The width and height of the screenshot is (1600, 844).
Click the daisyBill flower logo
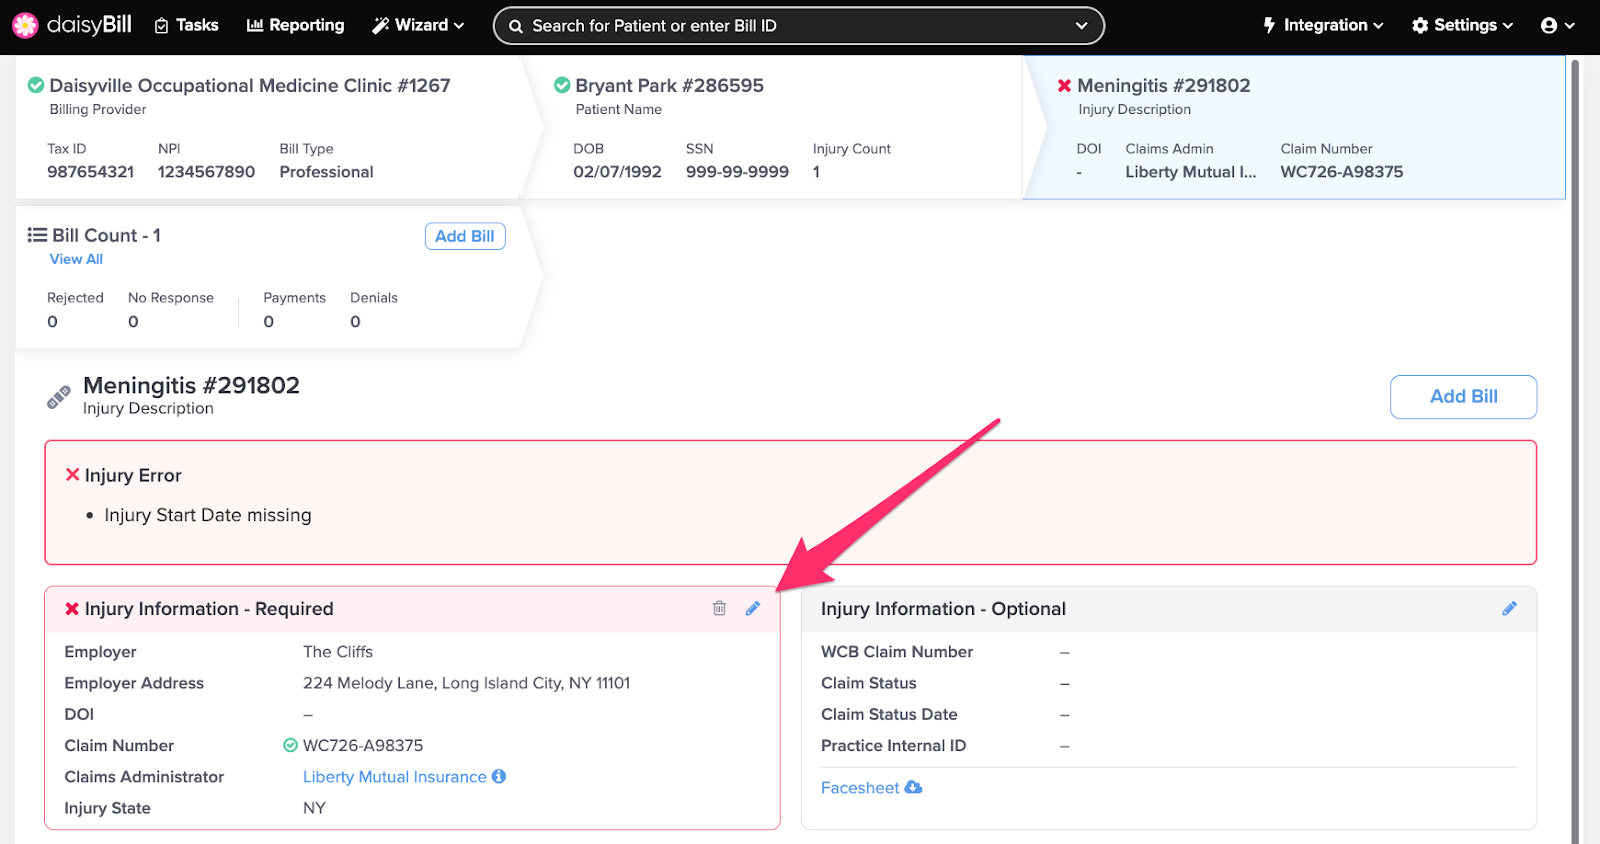point(25,25)
